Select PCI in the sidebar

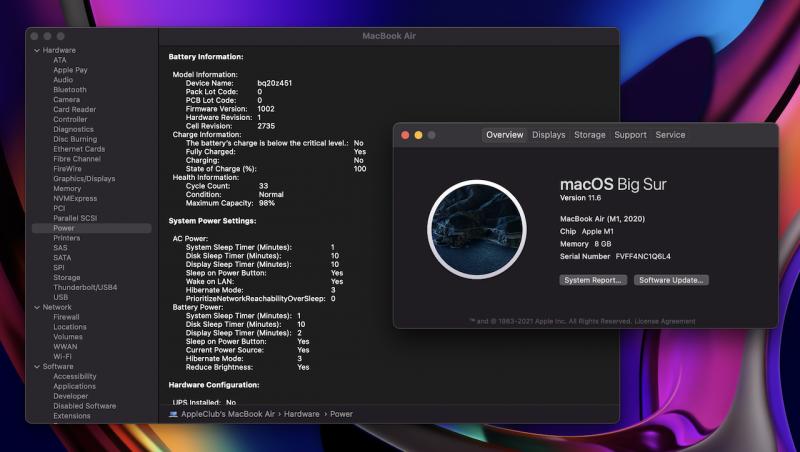59,208
